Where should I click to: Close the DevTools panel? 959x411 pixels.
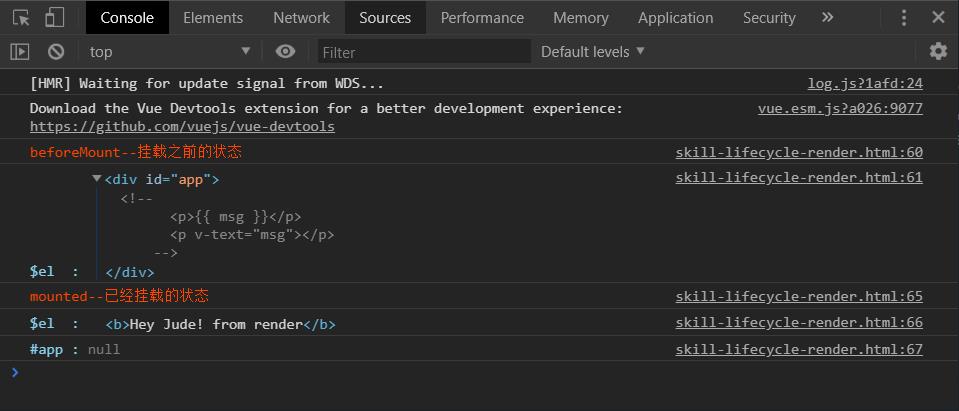pyautogui.click(x=938, y=18)
